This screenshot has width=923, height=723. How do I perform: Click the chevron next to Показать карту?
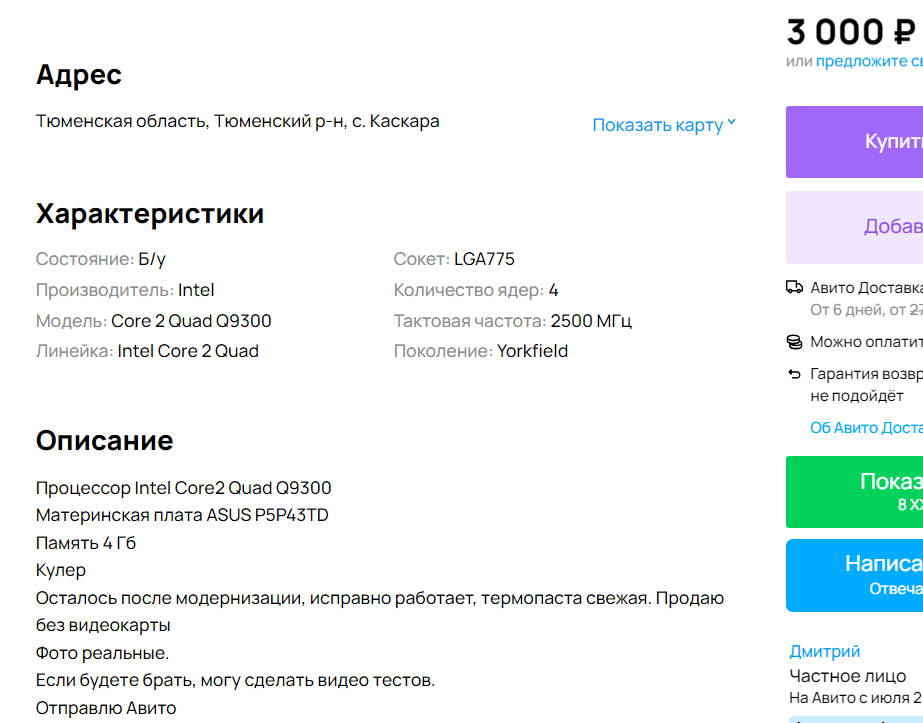731,122
